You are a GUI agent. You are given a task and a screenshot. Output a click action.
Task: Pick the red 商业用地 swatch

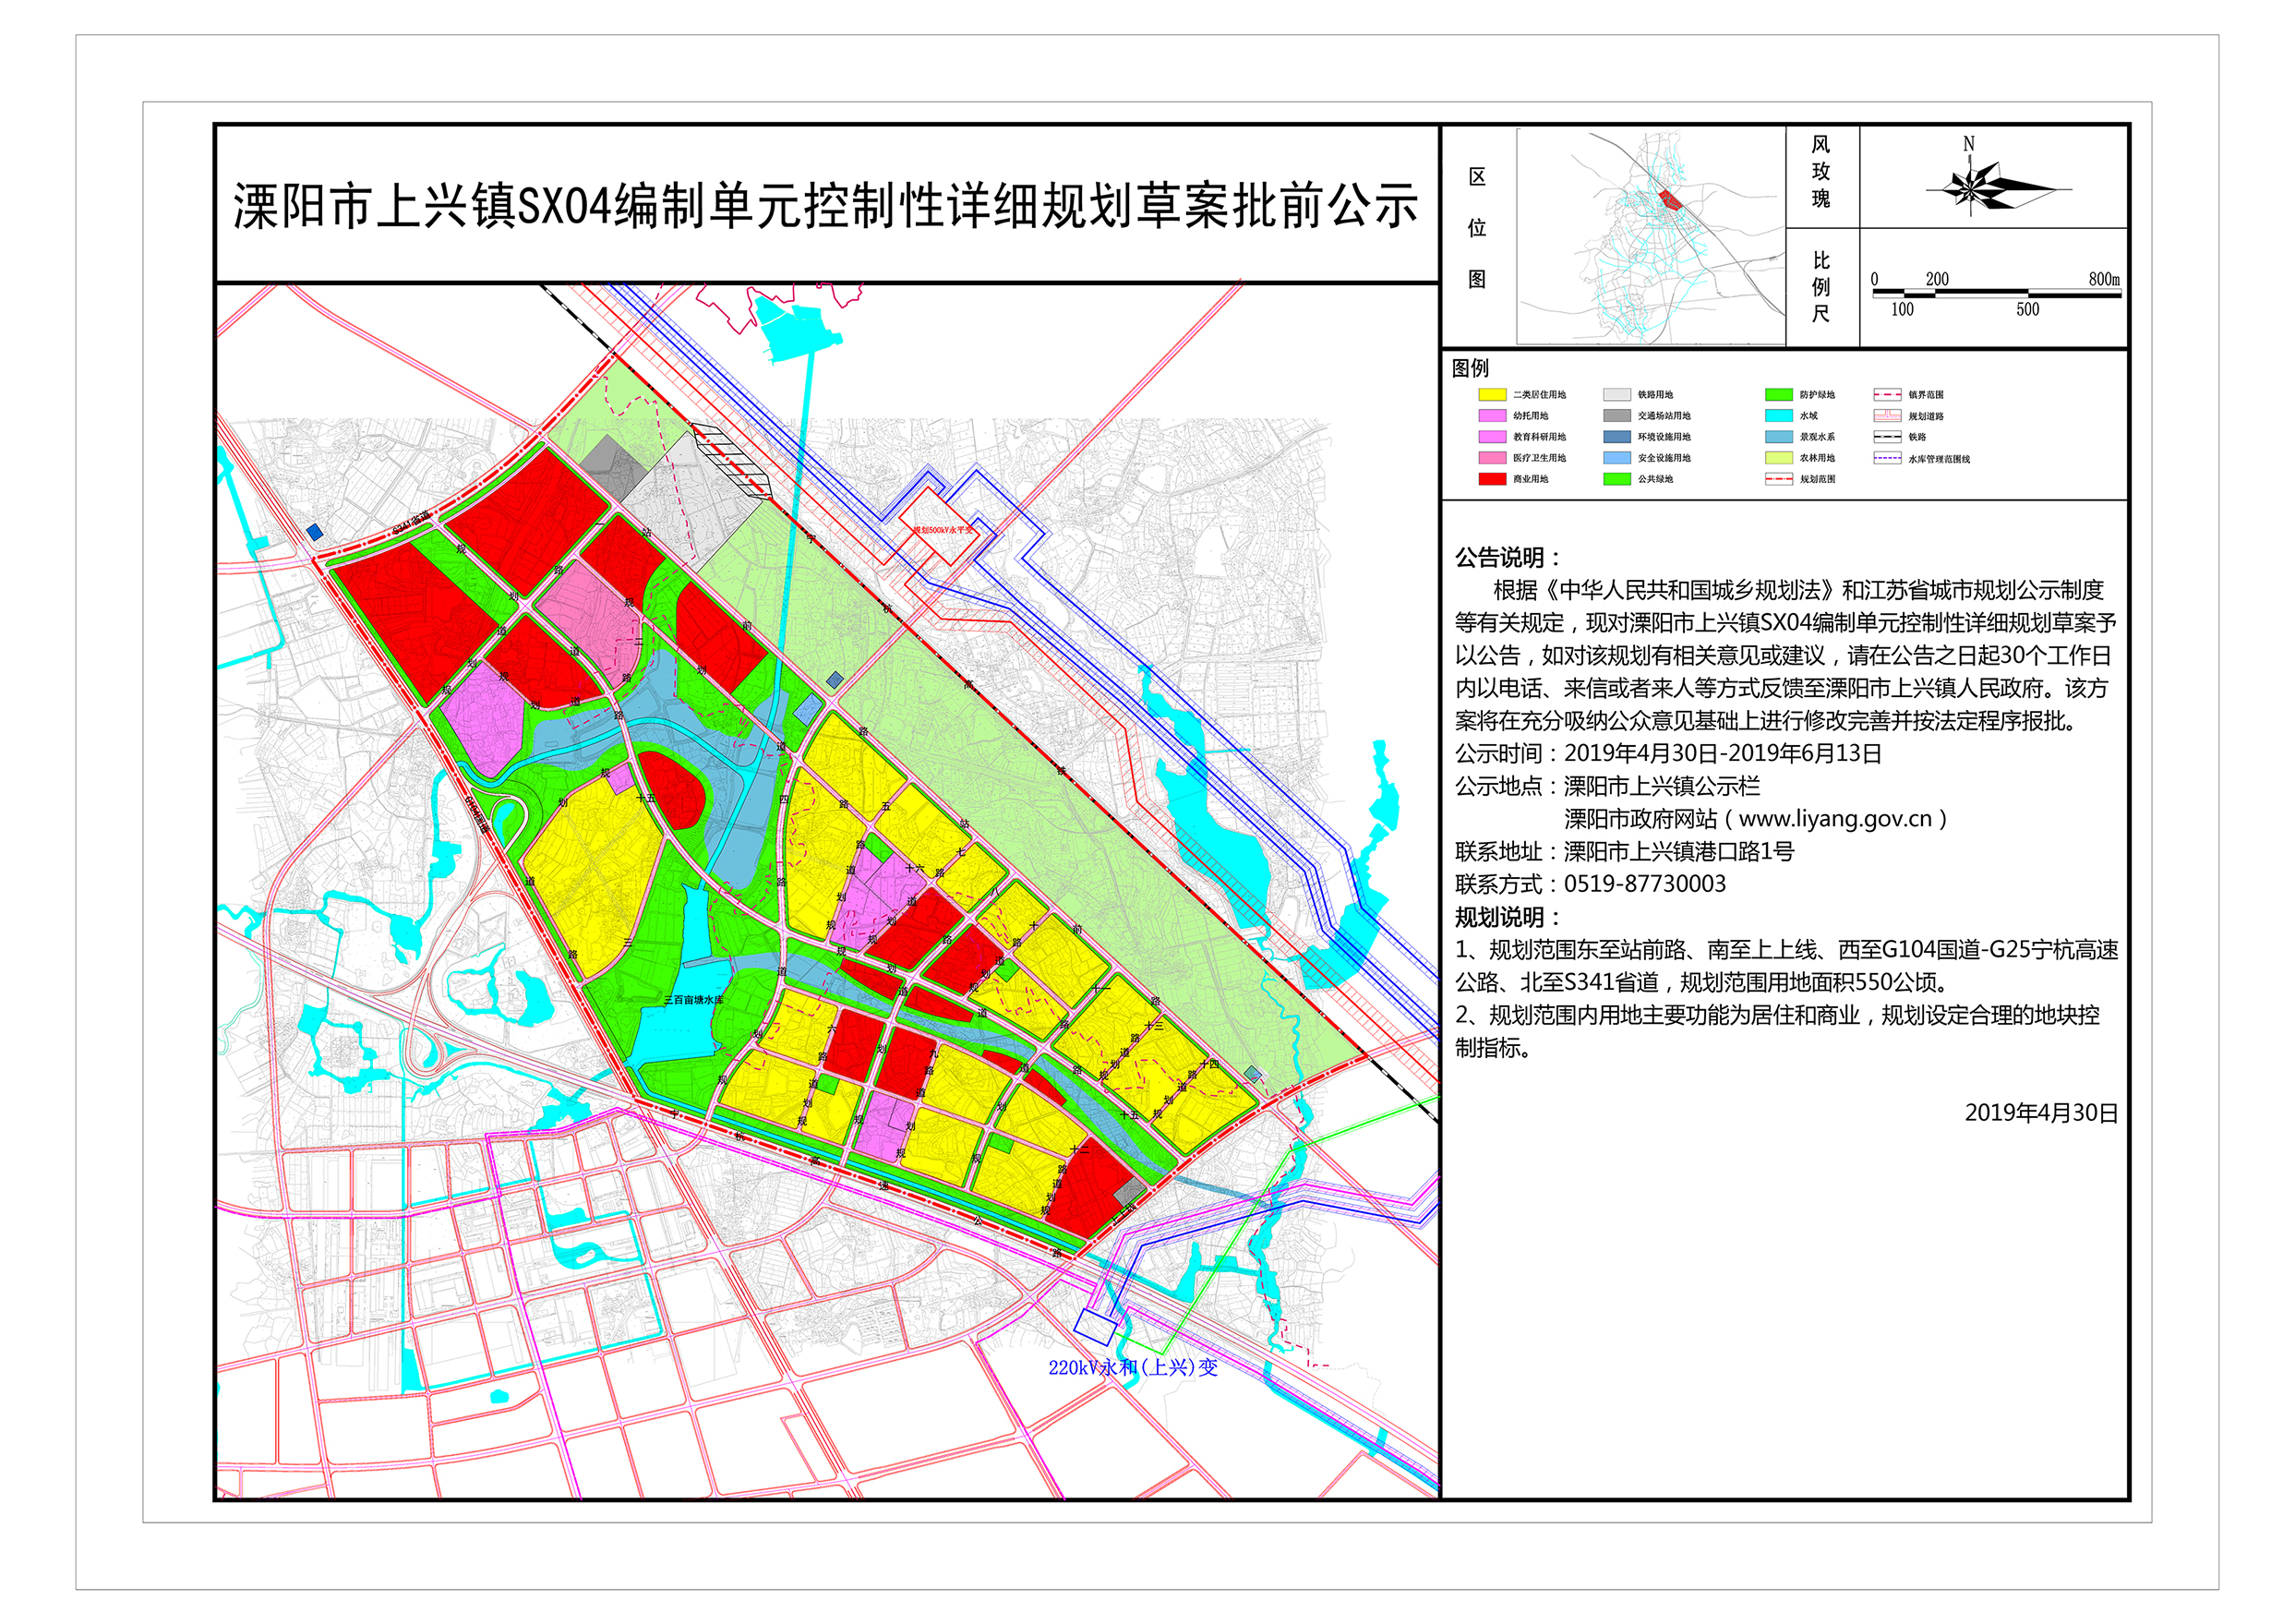[x=1492, y=479]
